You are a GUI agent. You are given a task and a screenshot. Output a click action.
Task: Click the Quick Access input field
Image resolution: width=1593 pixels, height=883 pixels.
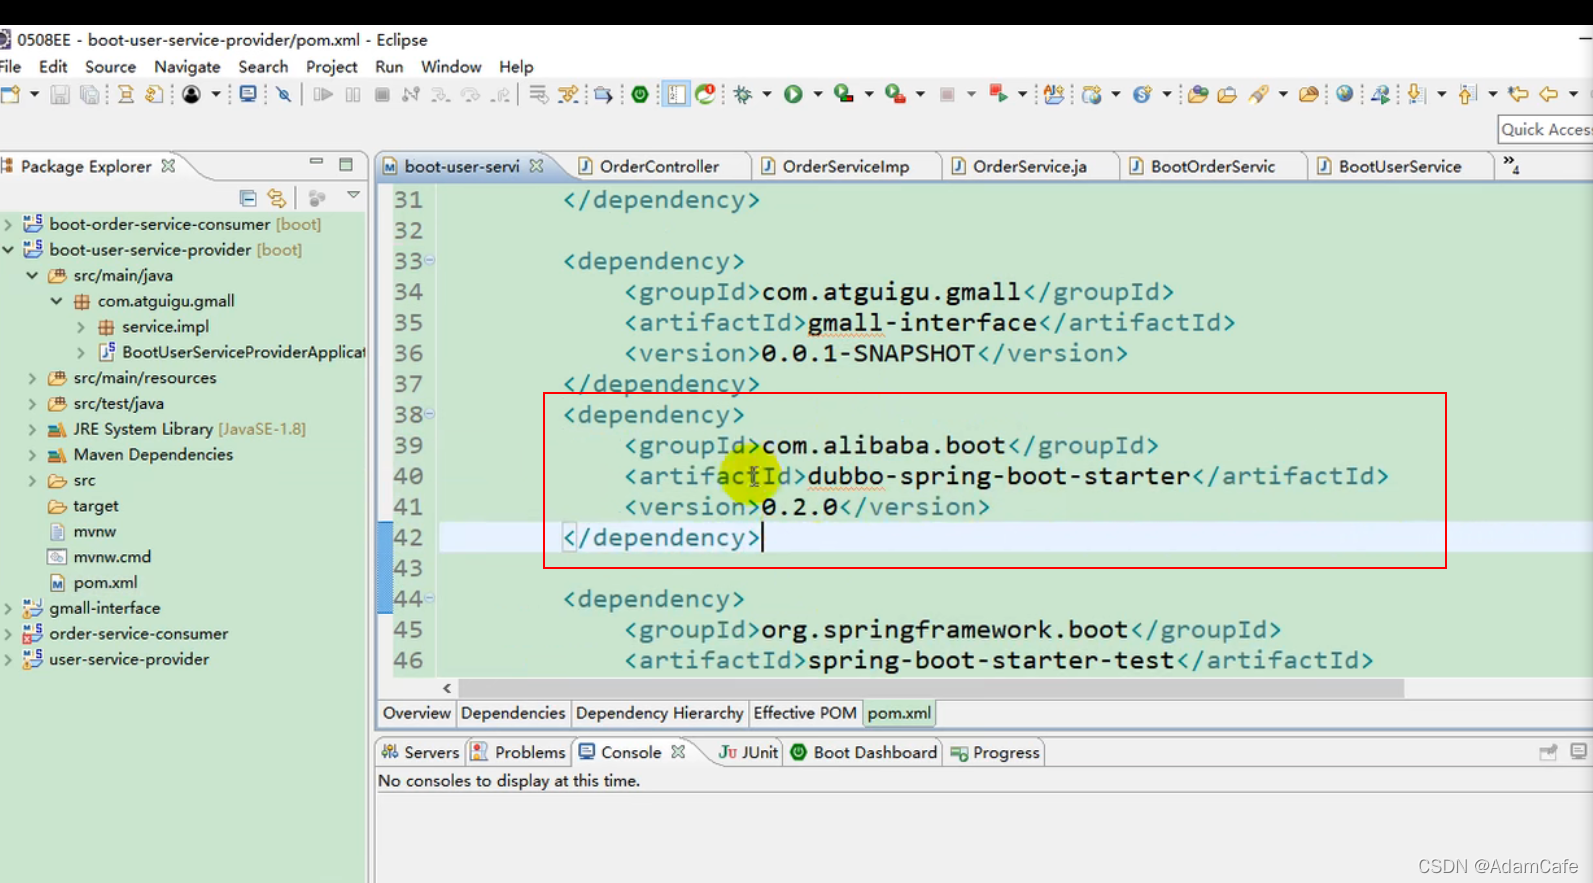point(1545,130)
